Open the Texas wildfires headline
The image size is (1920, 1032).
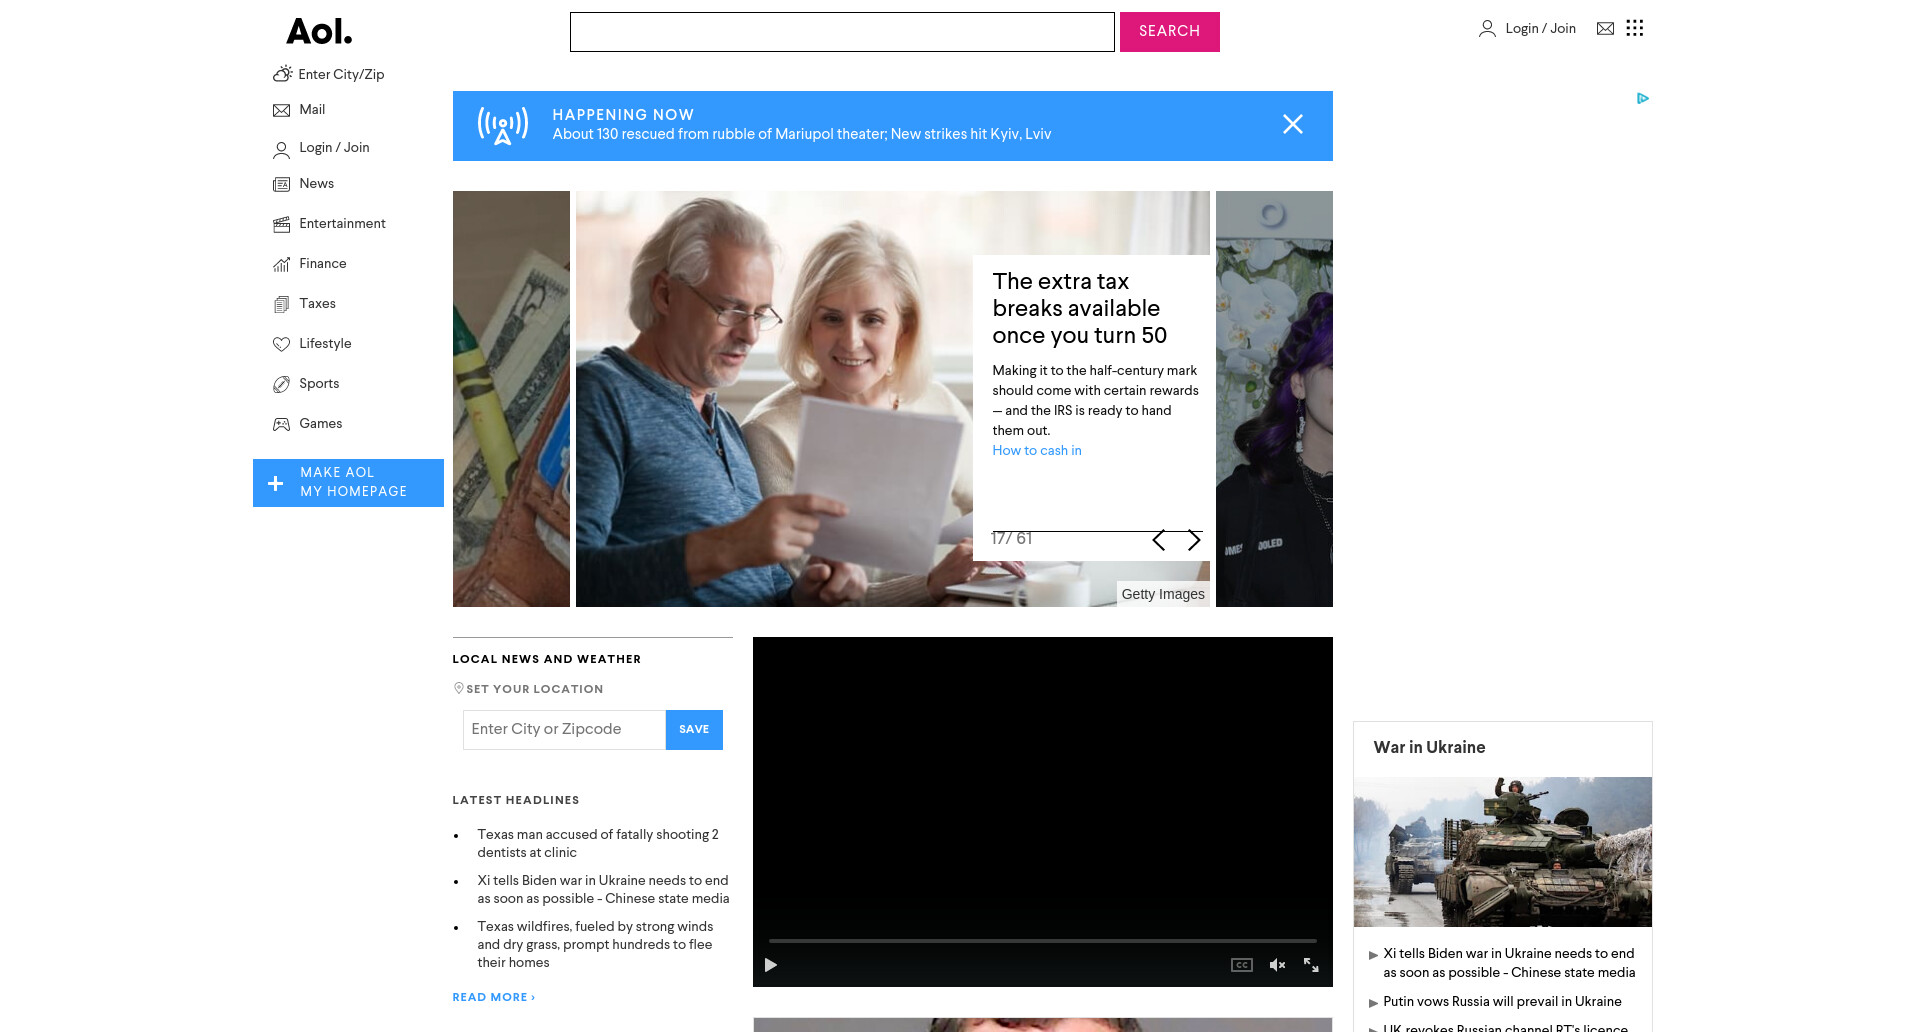(595, 944)
